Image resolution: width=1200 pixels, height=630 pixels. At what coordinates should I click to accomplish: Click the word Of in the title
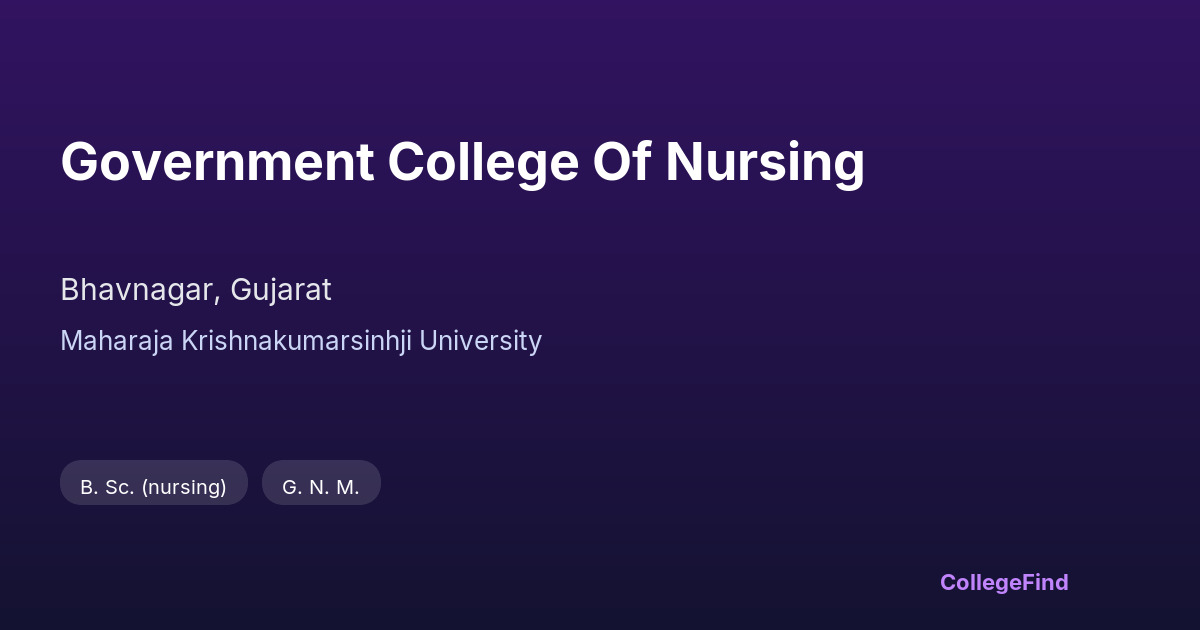click(622, 162)
